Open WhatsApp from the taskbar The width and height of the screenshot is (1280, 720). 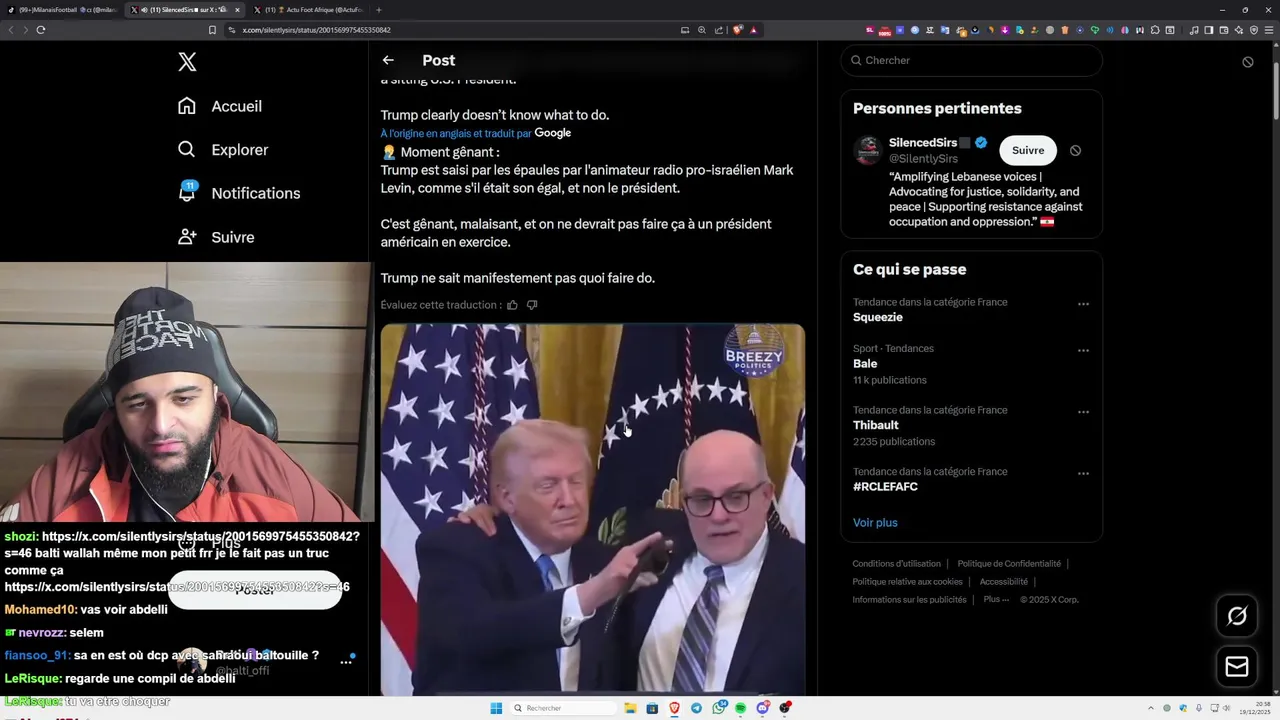pos(719,708)
